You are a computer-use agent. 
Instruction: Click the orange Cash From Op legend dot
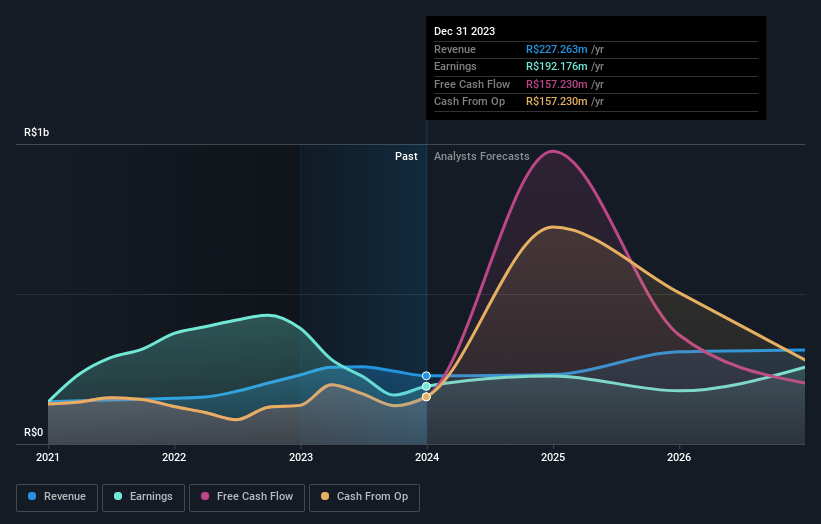[325, 496]
